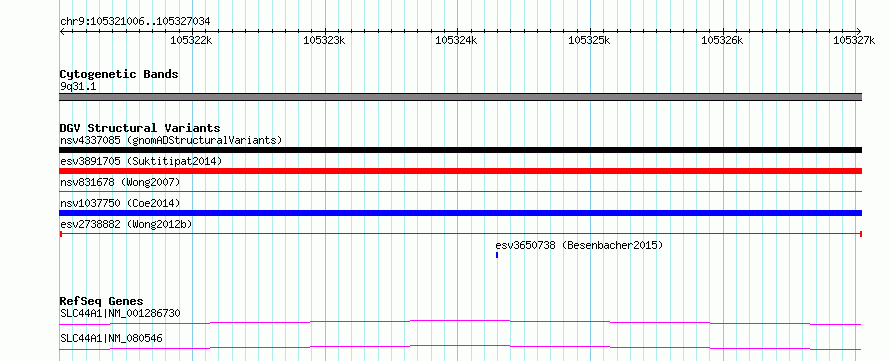Click the SLC44A1|NM_001286730 gene label

click(120, 313)
